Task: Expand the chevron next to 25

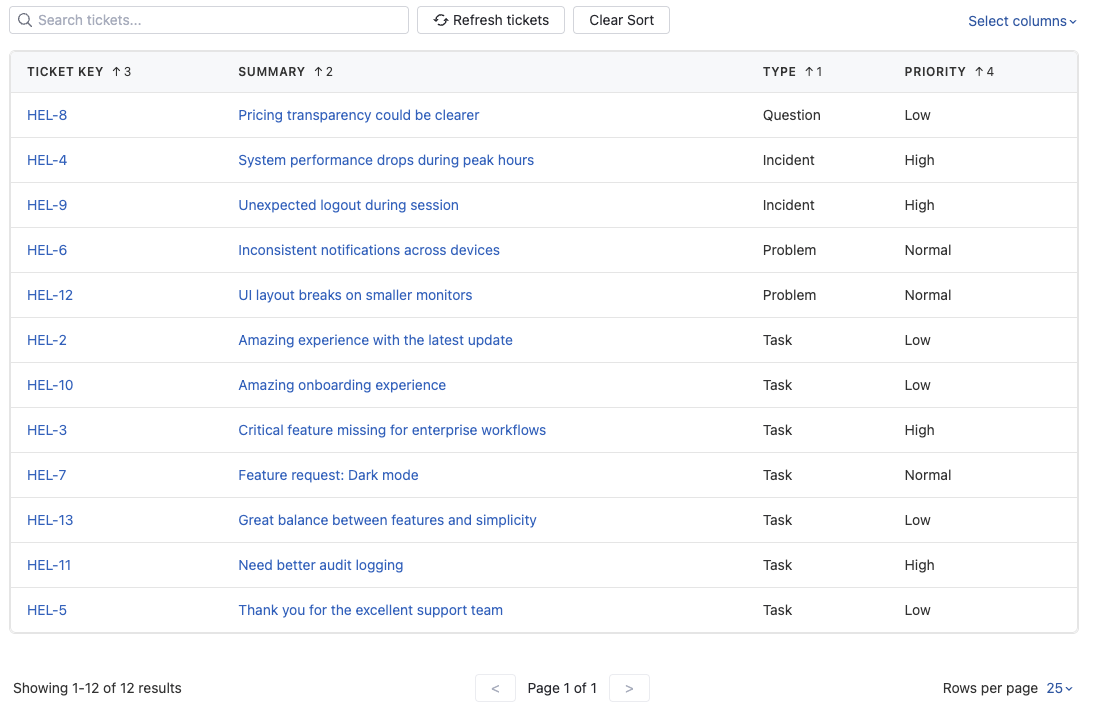Action: pos(1068,688)
